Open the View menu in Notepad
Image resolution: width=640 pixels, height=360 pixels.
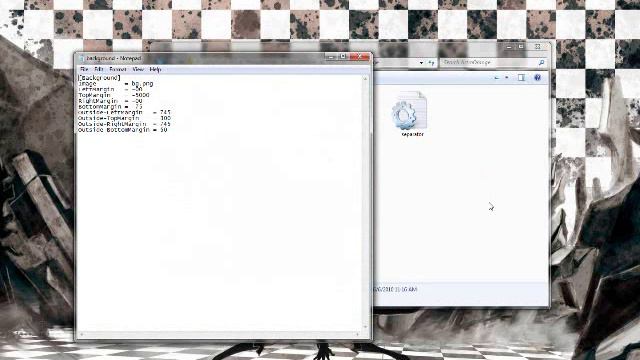click(138, 69)
